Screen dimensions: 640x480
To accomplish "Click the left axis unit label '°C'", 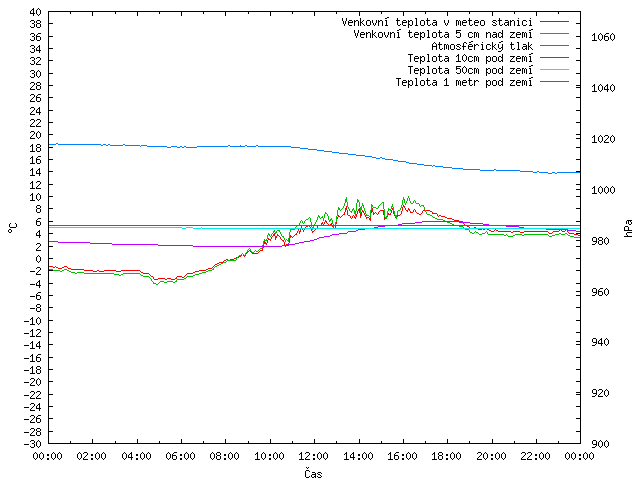I will tap(13, 228).
